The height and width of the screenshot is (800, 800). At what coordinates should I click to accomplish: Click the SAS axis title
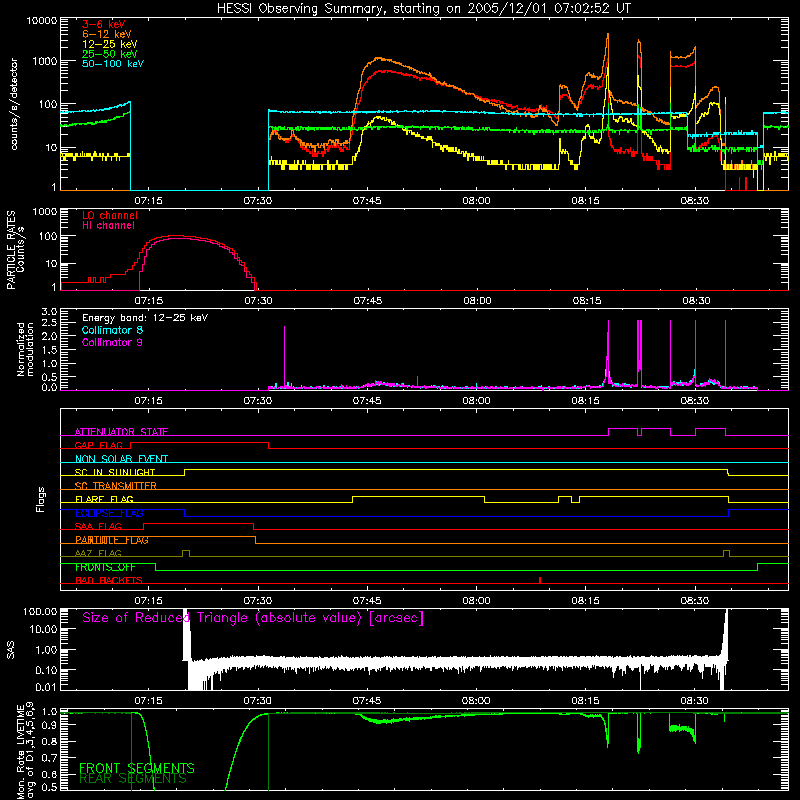[x=11, y=650]
